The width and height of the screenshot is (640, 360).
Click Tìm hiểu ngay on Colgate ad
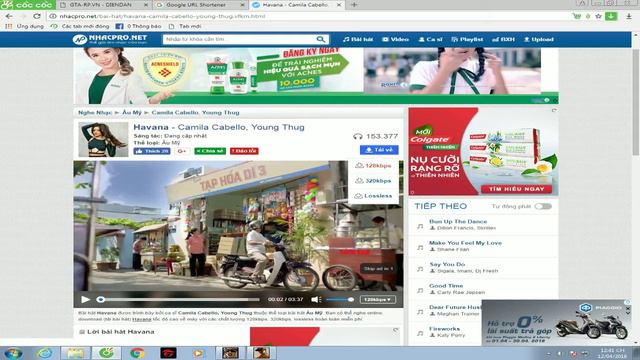click(516, 189)
